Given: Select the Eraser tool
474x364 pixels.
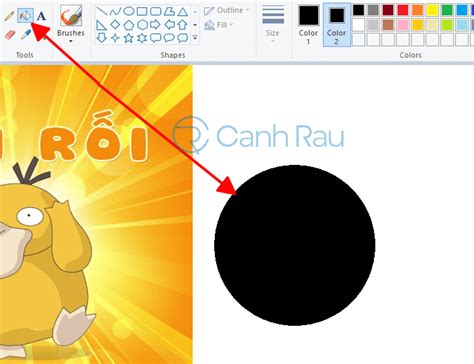Looking at the screenshot, I should pyautogui.click(x=10, y=35).
